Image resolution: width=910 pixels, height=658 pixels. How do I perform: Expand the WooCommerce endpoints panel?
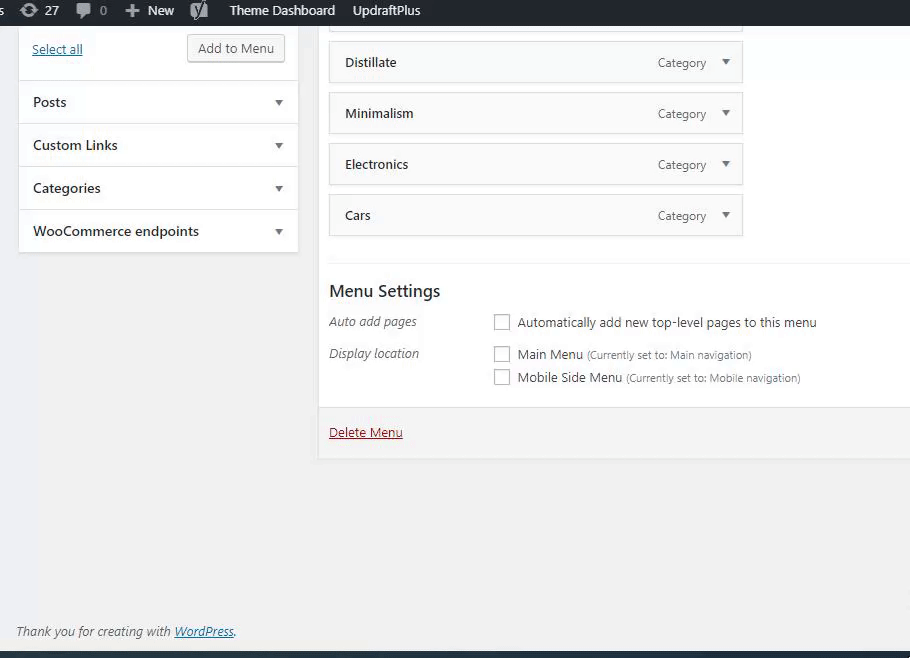pyautogui.click(x=279, y=231)
